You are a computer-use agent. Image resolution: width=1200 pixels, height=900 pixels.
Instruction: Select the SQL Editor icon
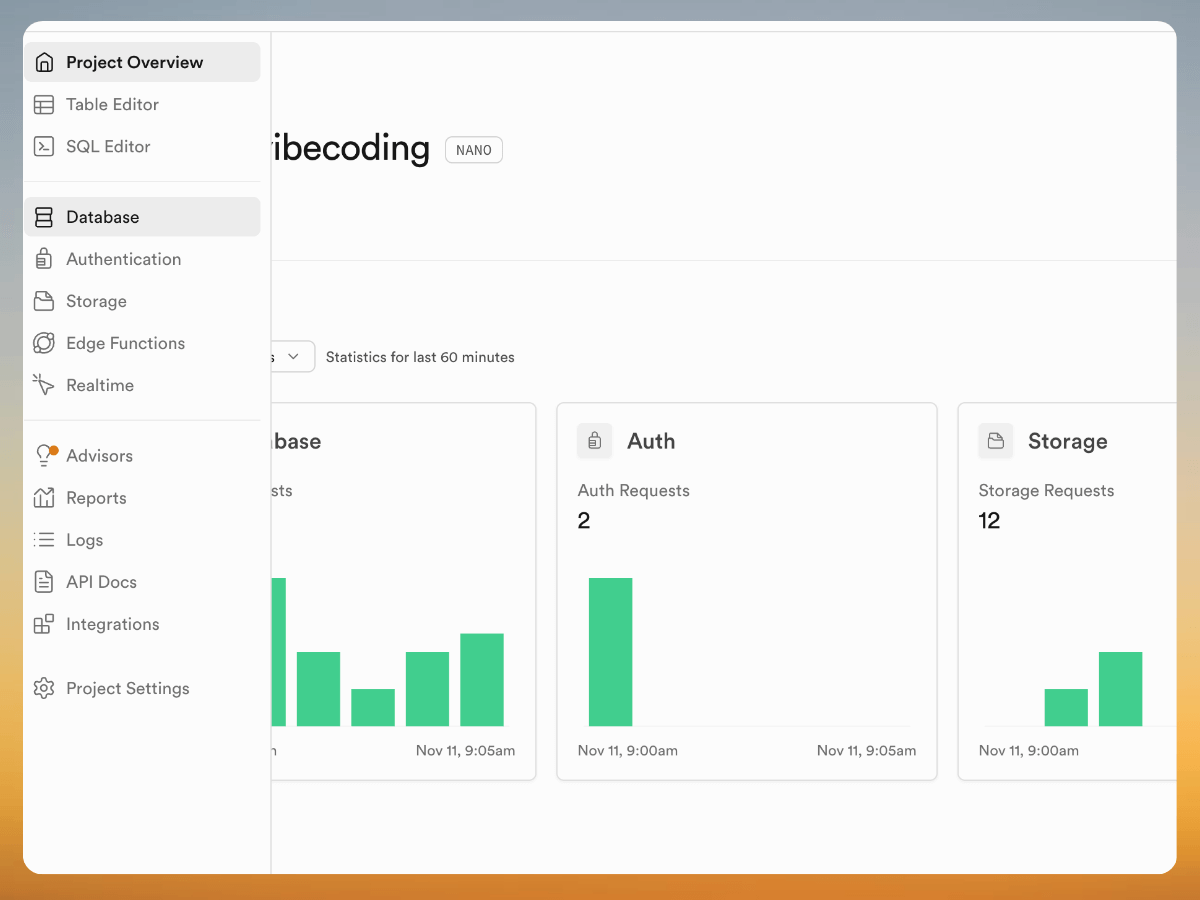[x=44, y=146]
